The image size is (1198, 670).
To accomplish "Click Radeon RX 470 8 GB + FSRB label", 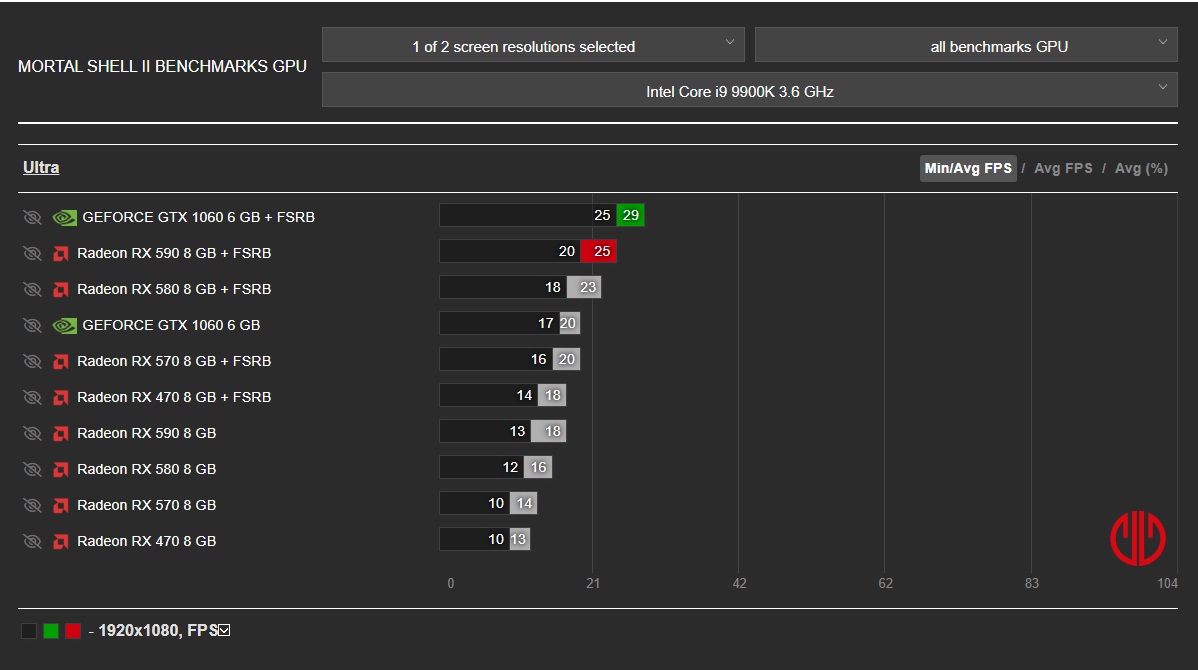I will pyautogui.click(x=174, y=396).
